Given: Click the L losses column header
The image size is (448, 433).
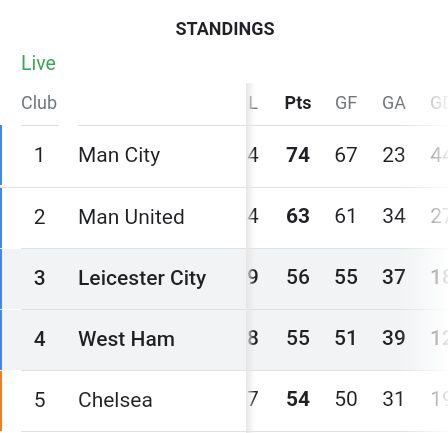Looking at the screenshot, I should (x=253, y=103).
